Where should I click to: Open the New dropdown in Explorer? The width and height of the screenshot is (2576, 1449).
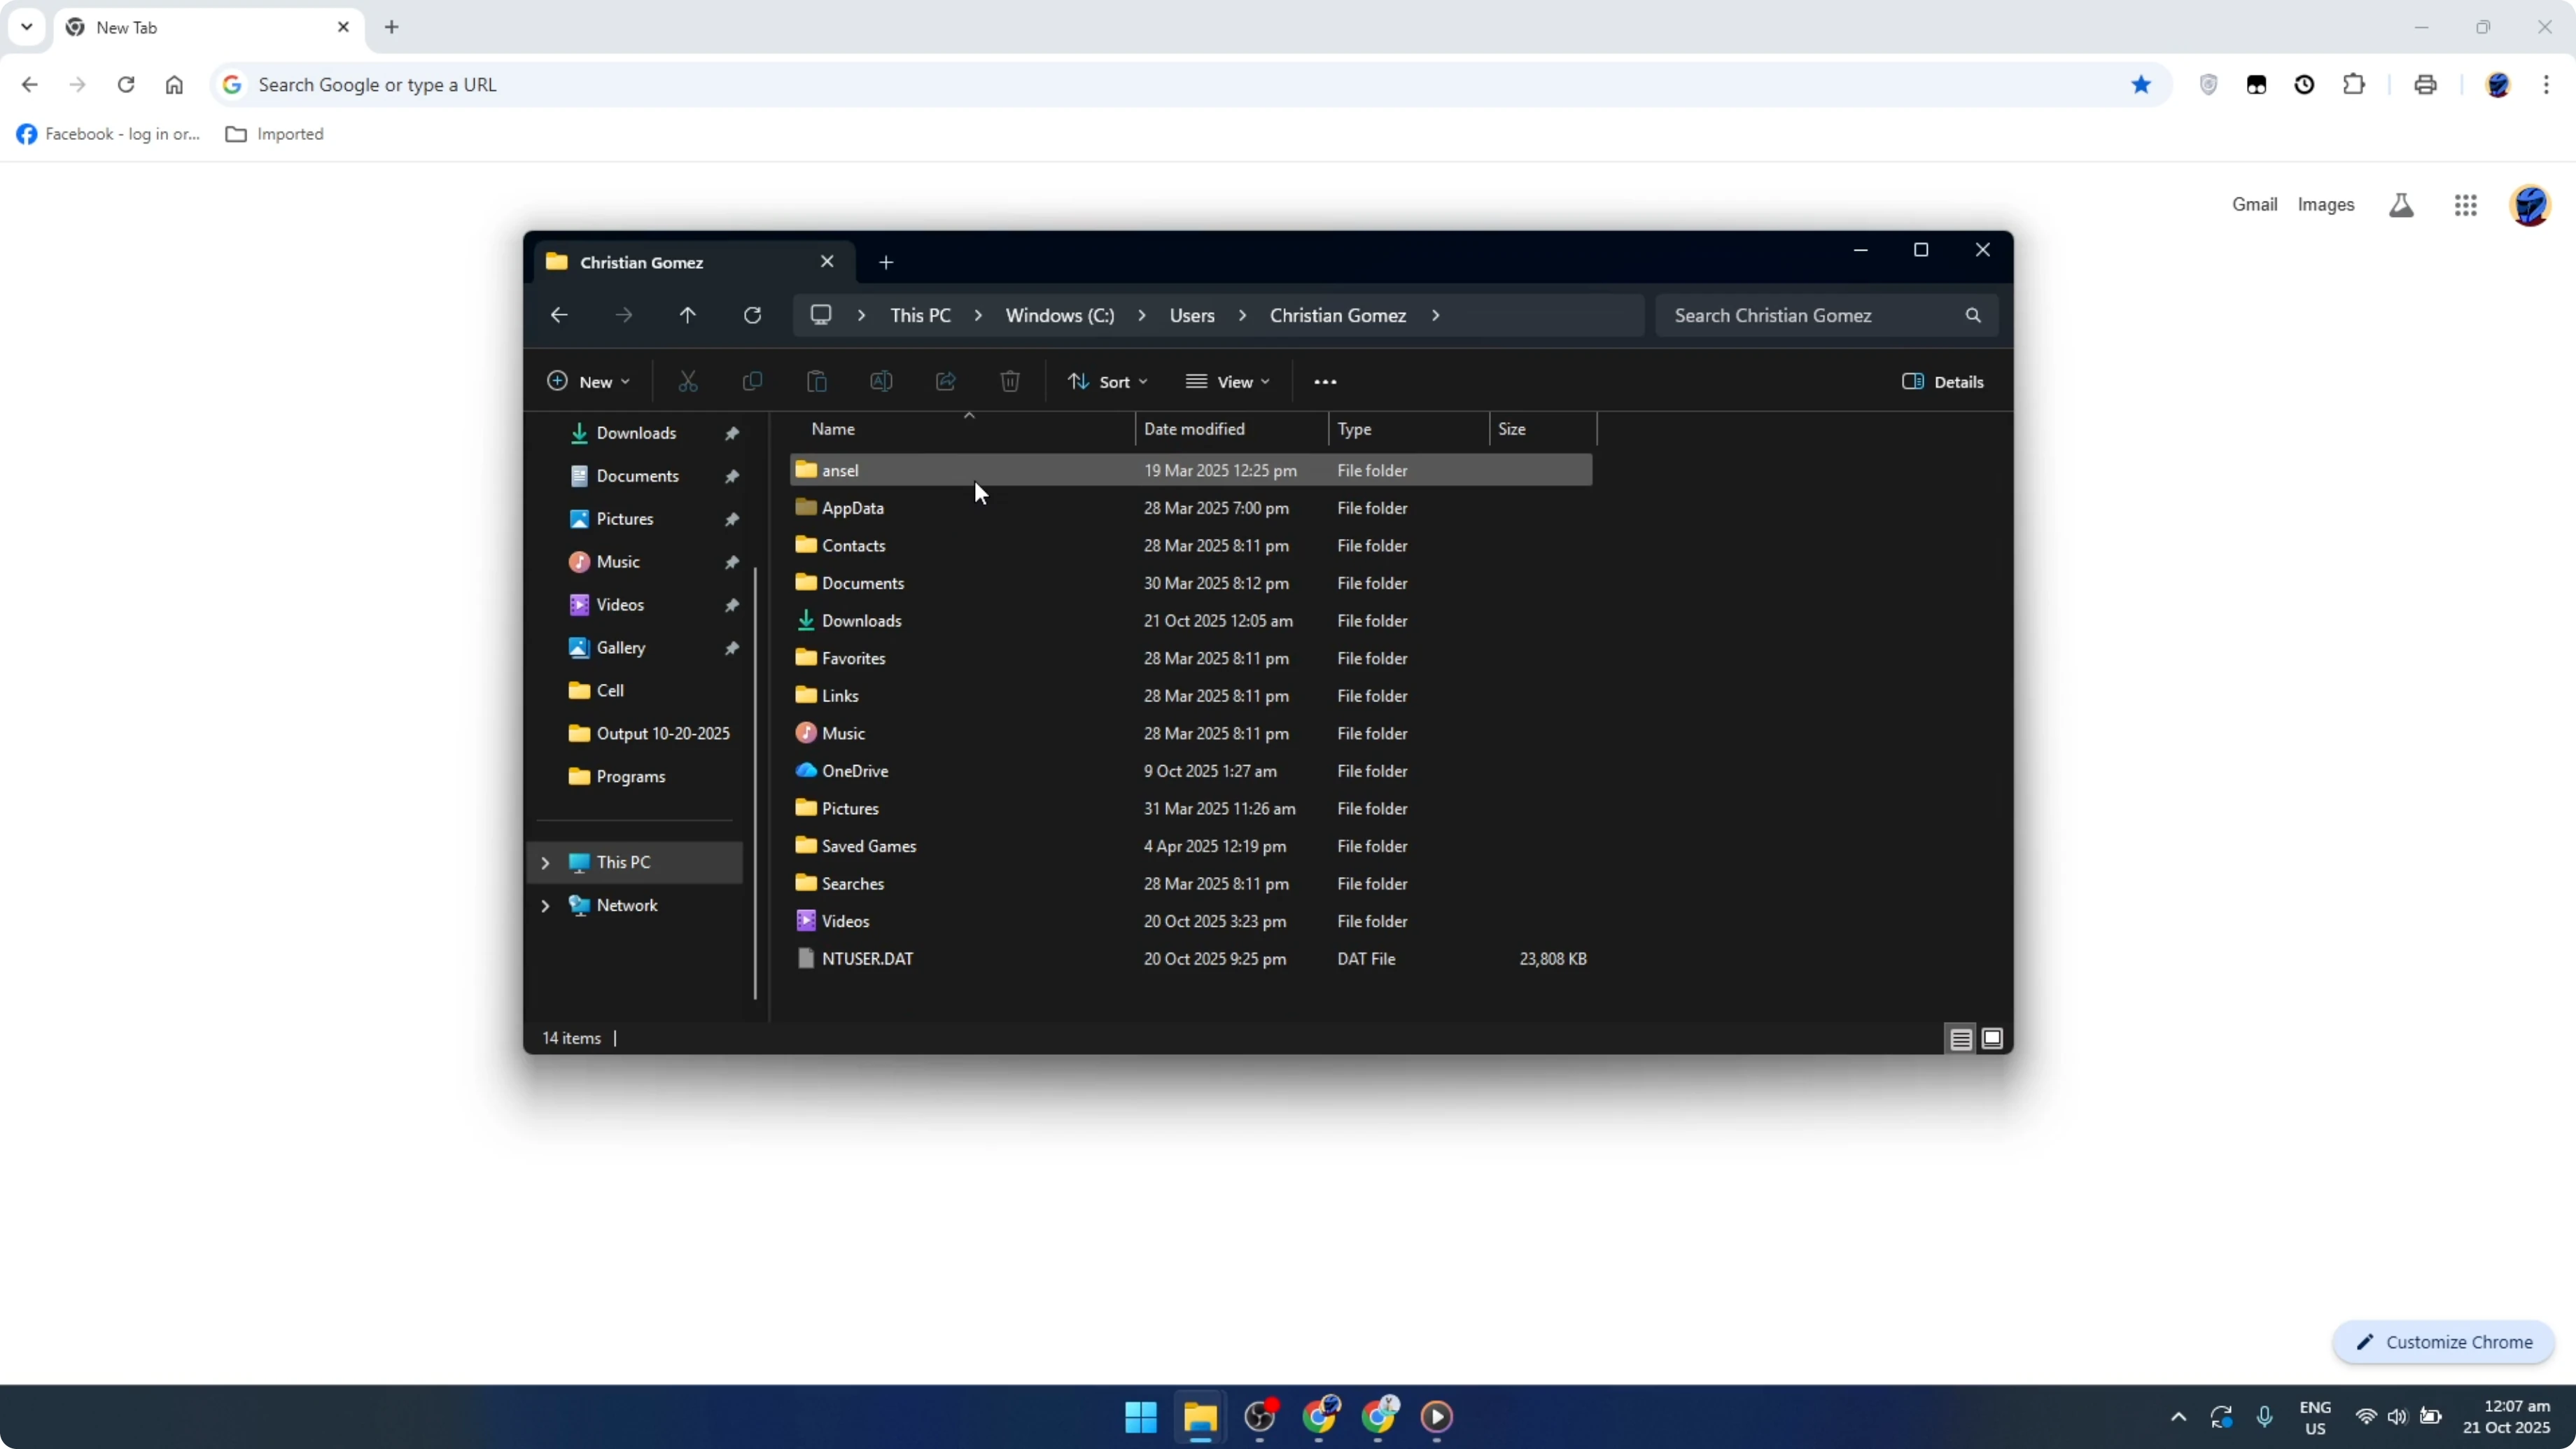[x=588, y=382]
